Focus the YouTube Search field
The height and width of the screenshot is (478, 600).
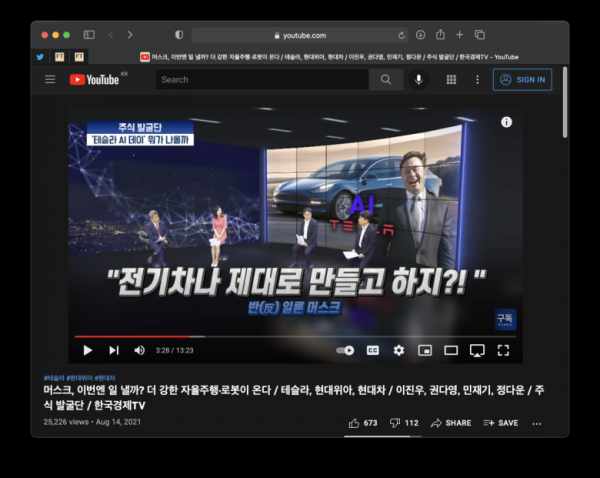click(x=262, y=80)
